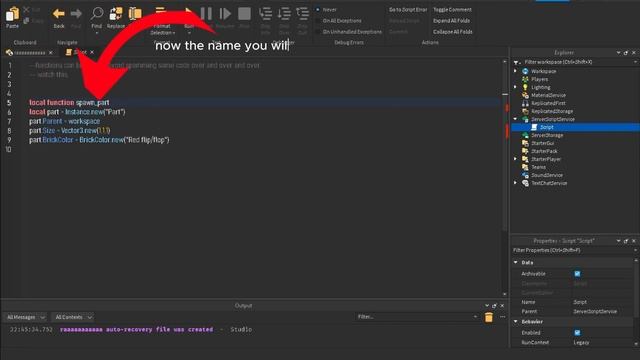This screenshot has height=360, width=640.
Task: Select StarterGui in the Explorer
Action: coord(542,143)
